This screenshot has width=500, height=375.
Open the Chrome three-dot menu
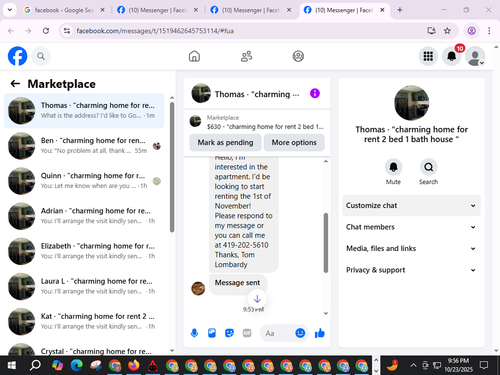coord(489,31)
